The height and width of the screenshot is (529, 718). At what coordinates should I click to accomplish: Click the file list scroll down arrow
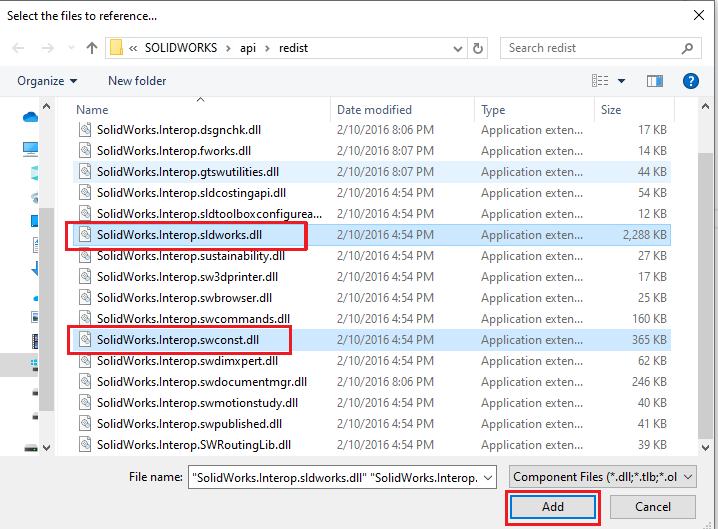(x=705, y=447)
